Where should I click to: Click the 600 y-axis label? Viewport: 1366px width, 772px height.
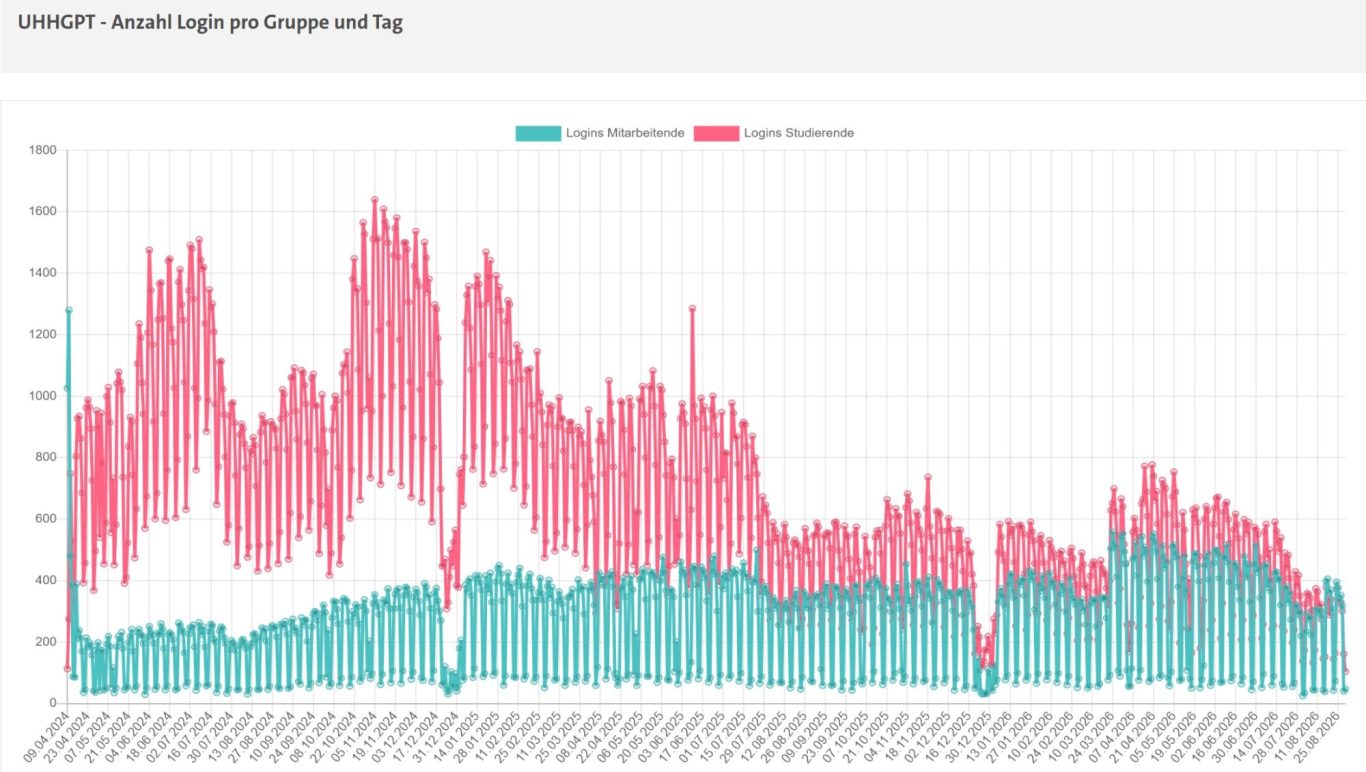coord(46,519)
